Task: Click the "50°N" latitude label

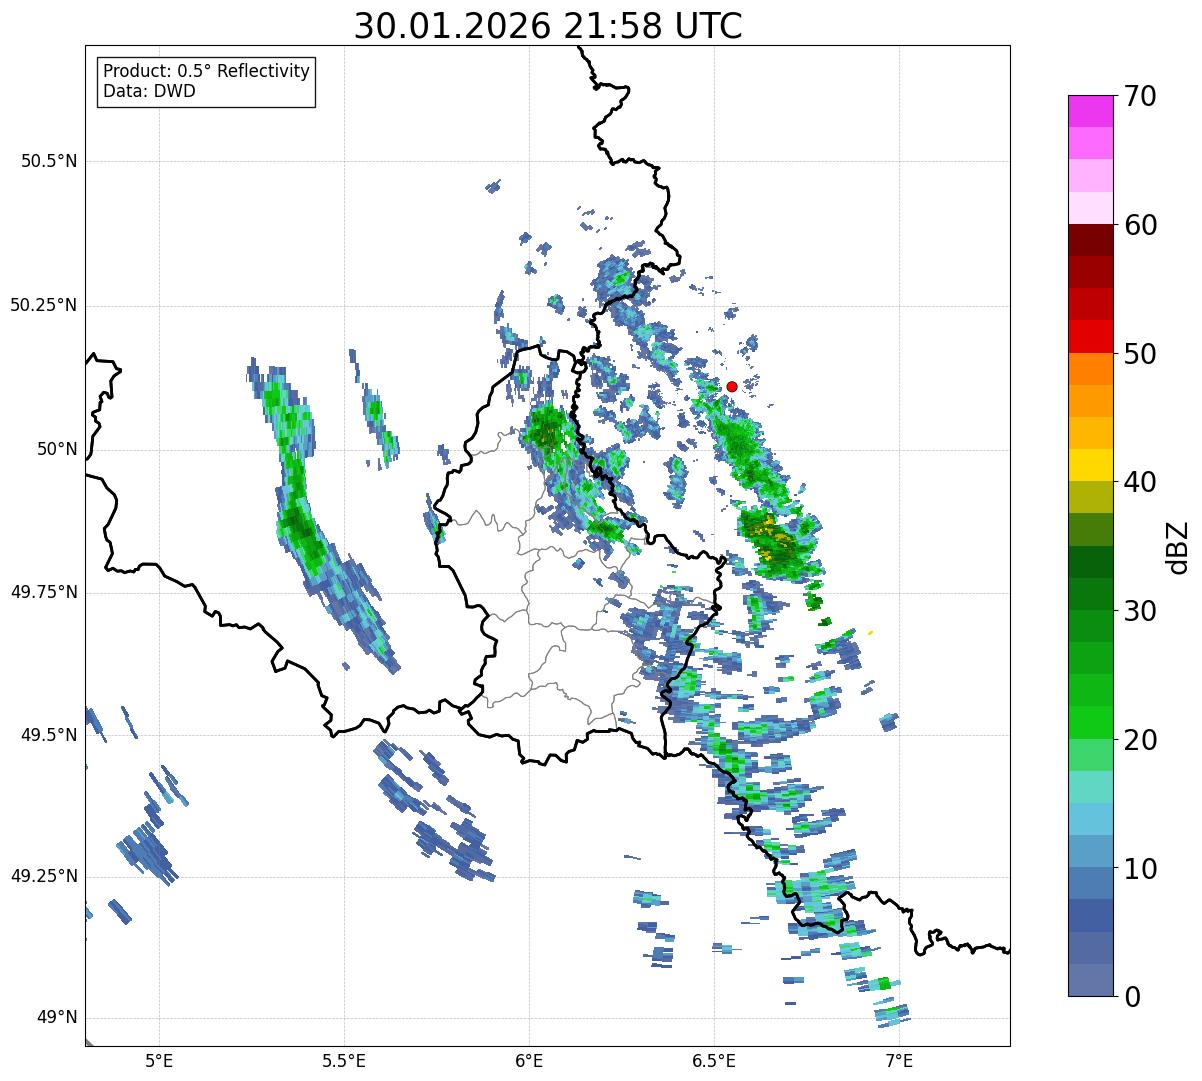Action: pyautogui.click(x=57, y=449)
